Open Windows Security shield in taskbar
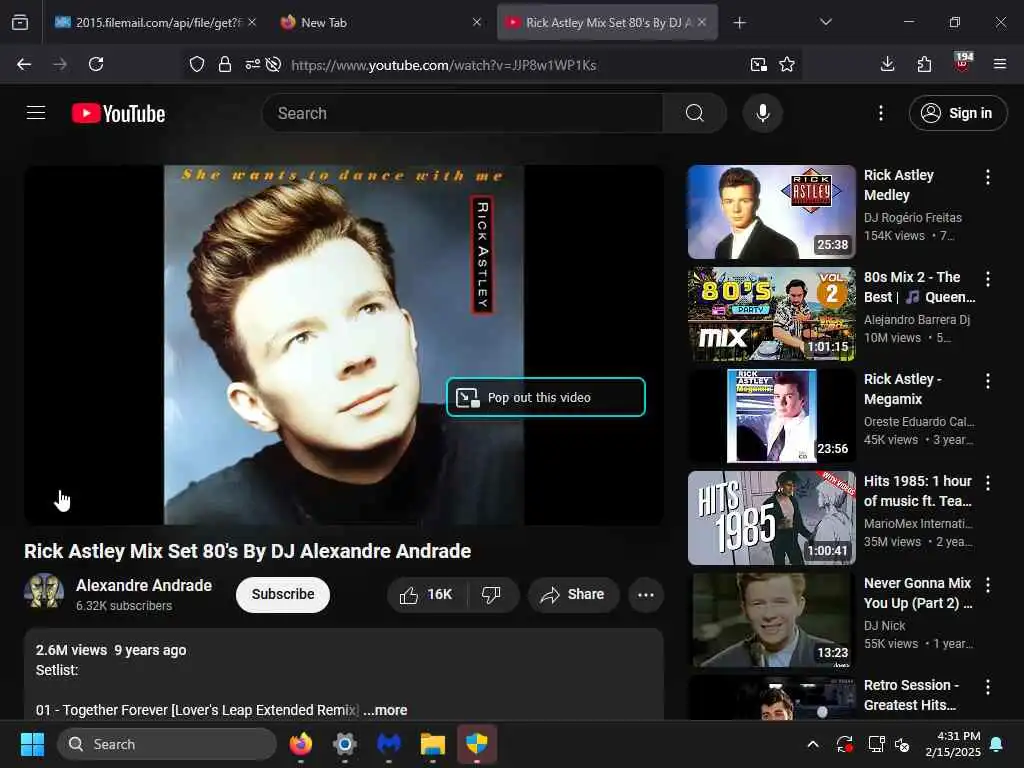This screenshot has height=768, width=1024. coord(477,744)
